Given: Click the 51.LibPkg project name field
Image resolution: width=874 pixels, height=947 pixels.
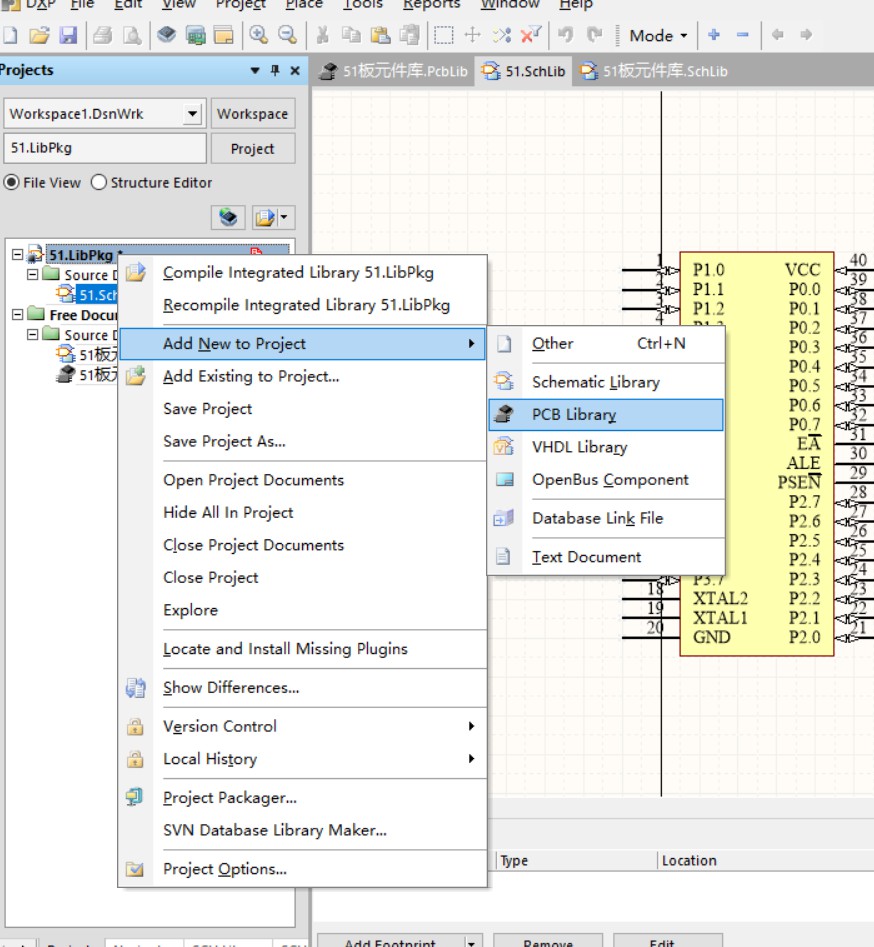Looking at the screenshot, I should click(x=105, y=148).
